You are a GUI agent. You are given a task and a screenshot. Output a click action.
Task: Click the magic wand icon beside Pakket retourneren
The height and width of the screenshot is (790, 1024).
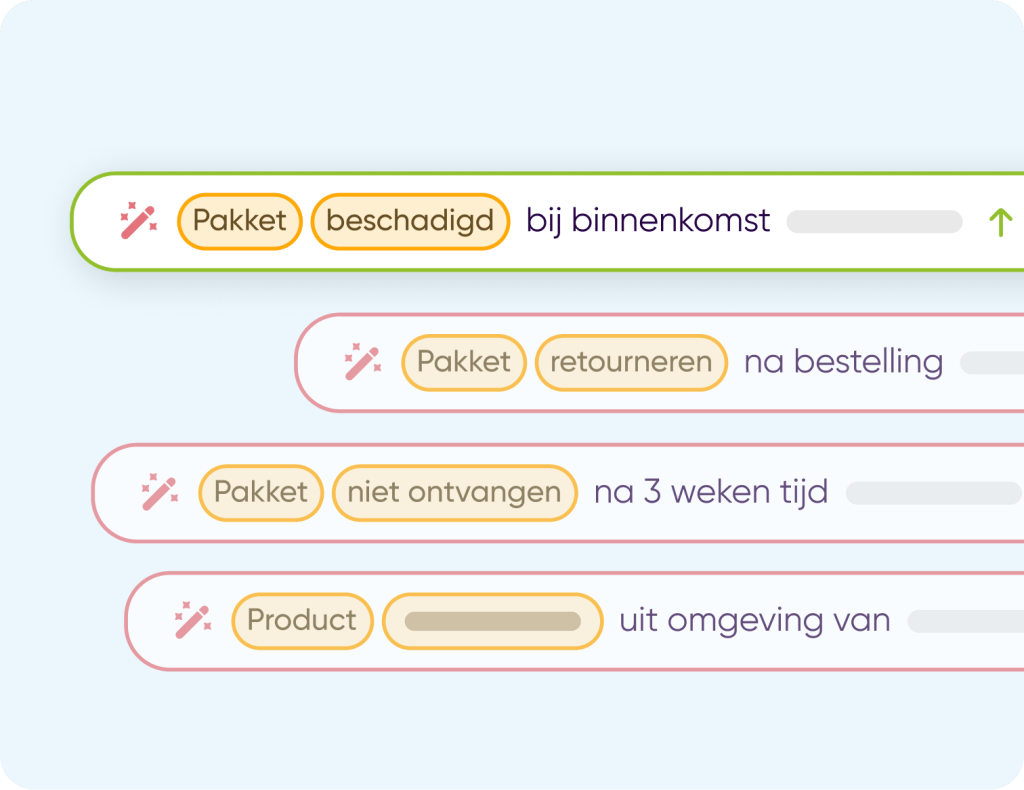[362, 362]
